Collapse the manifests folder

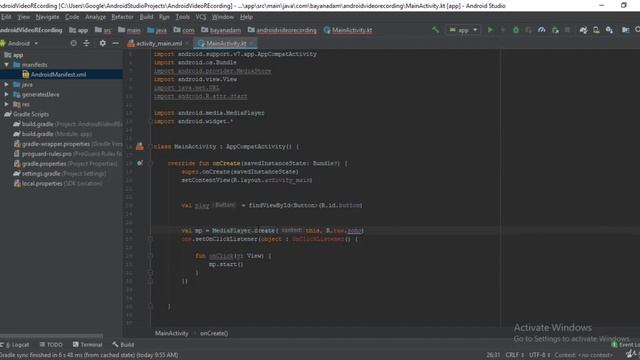pos(7,64)
